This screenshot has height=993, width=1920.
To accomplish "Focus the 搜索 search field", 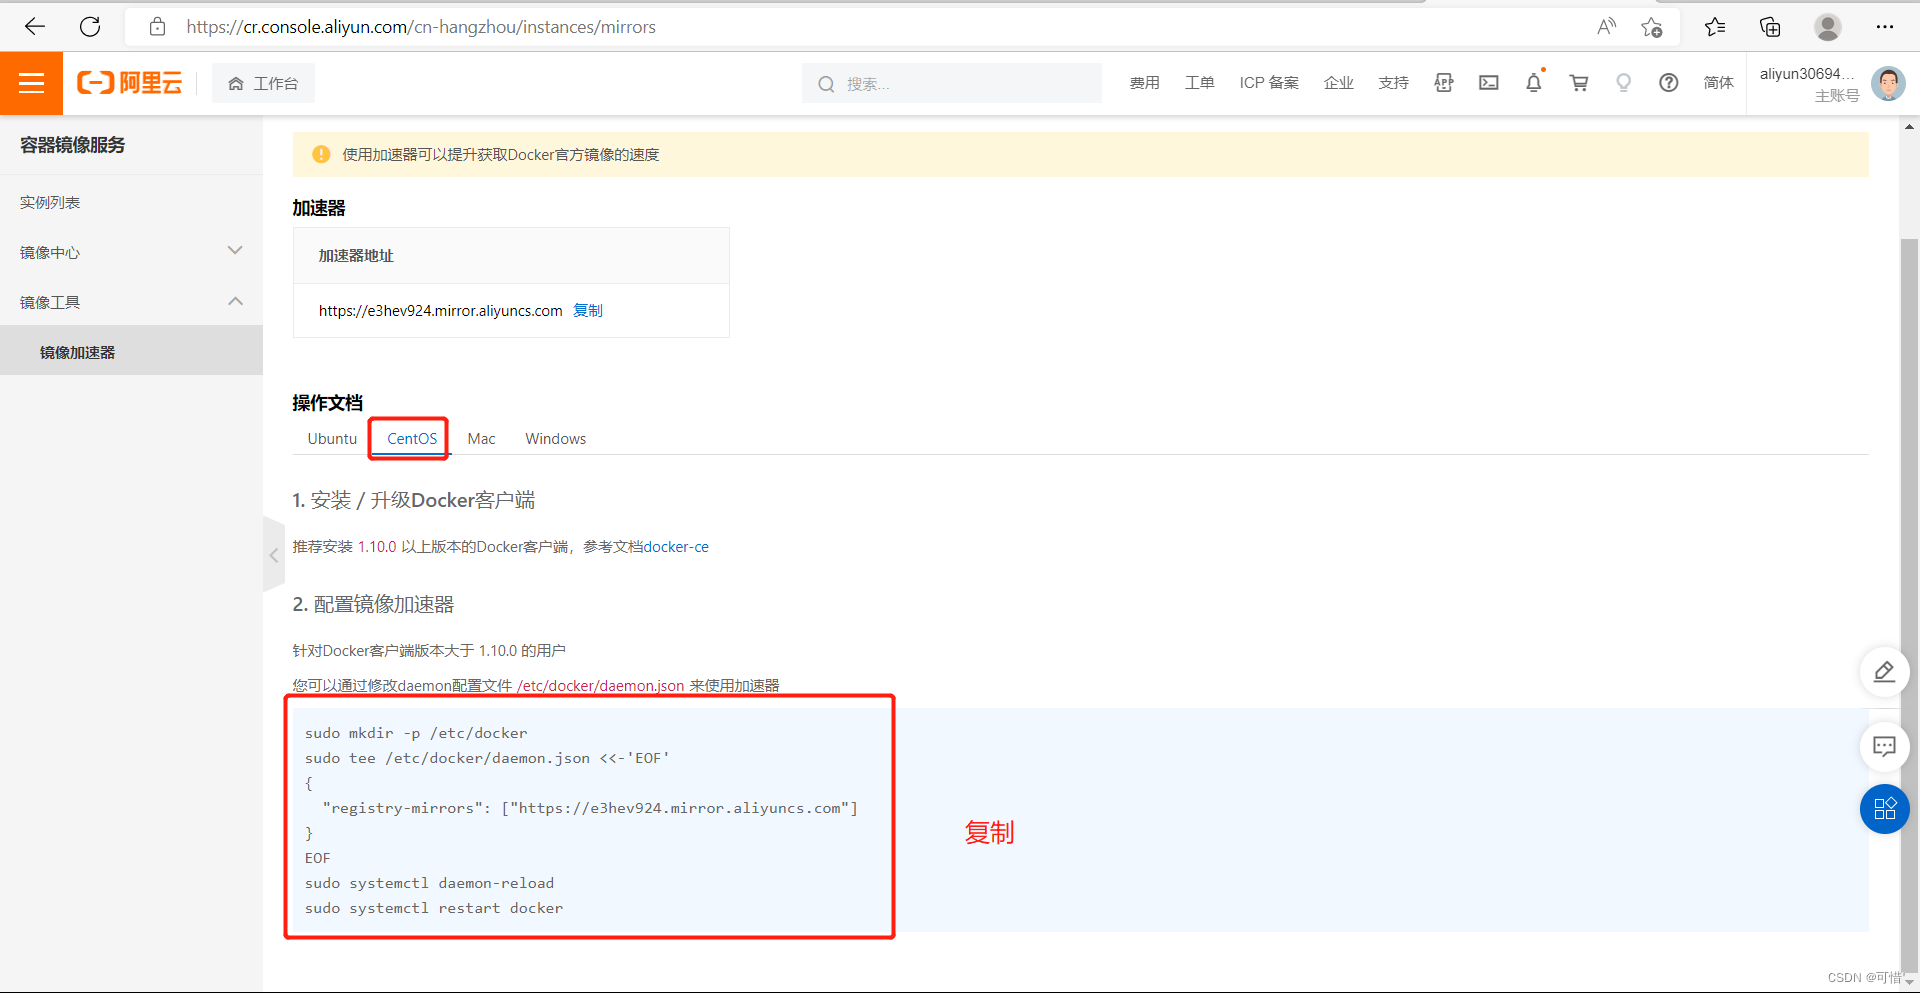I will pos(952,83).
